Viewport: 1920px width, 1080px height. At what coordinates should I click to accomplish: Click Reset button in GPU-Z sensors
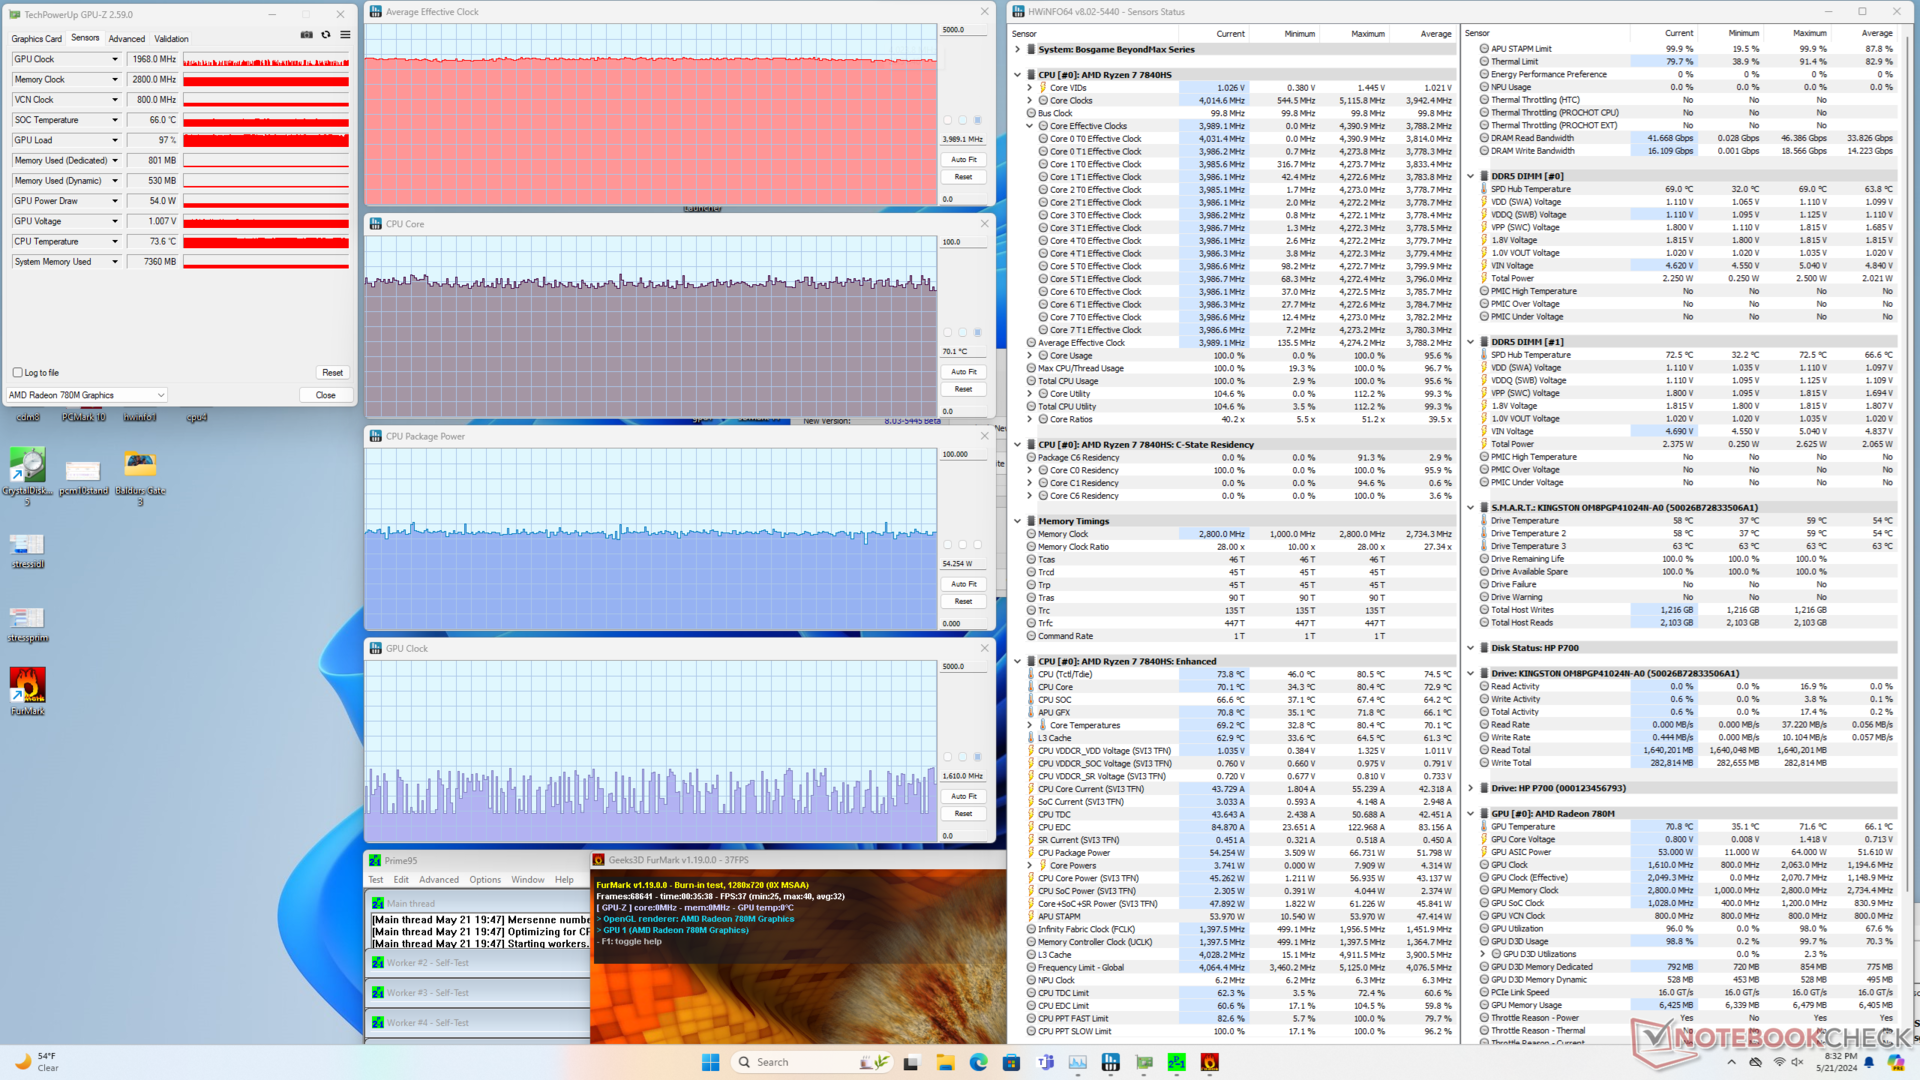332,373
